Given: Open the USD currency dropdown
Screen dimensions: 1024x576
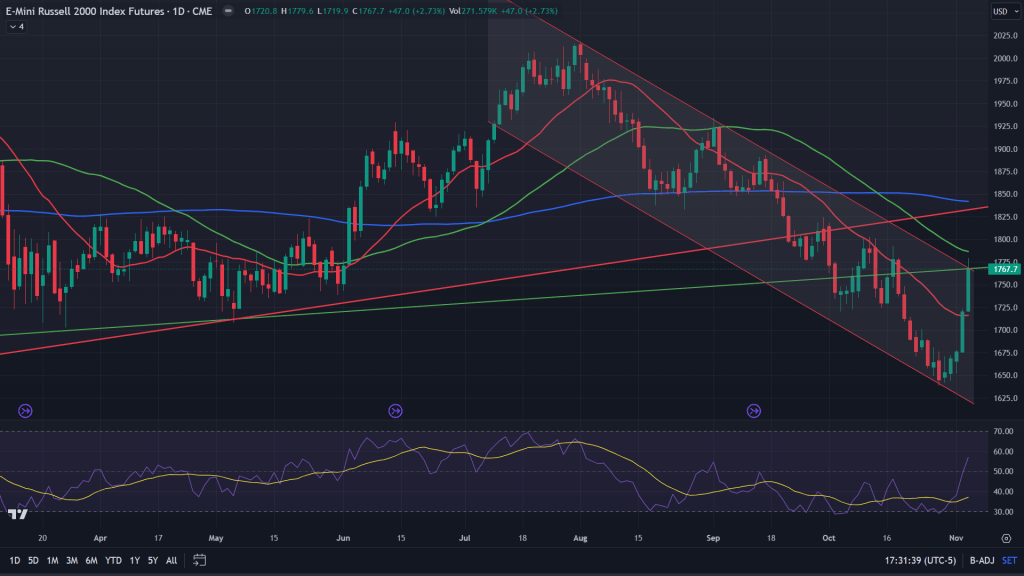Looking at the screenshot, I should (x=1002, y=12).
